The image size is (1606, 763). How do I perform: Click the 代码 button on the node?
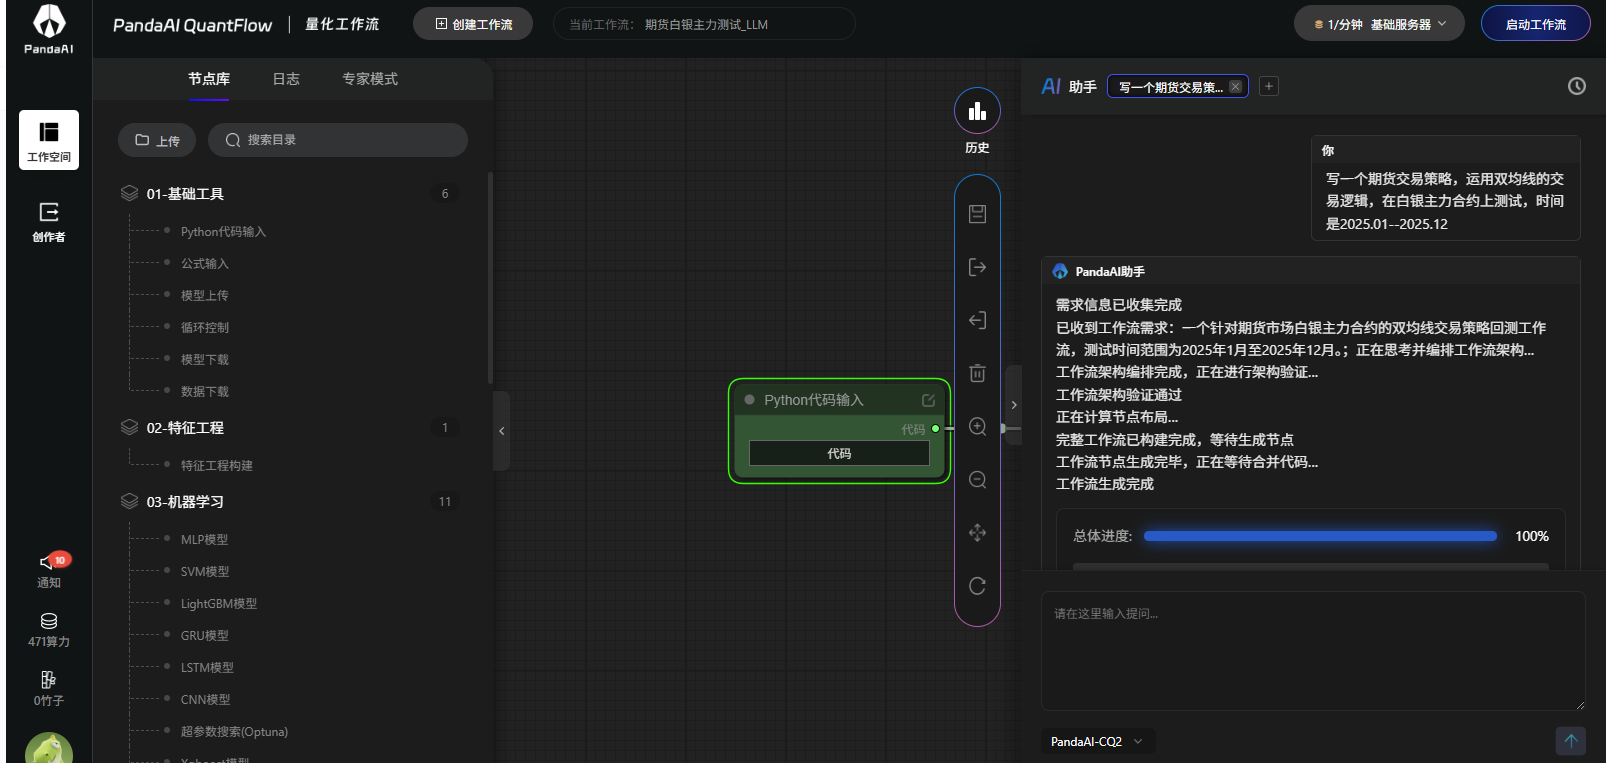pos(839,453)
